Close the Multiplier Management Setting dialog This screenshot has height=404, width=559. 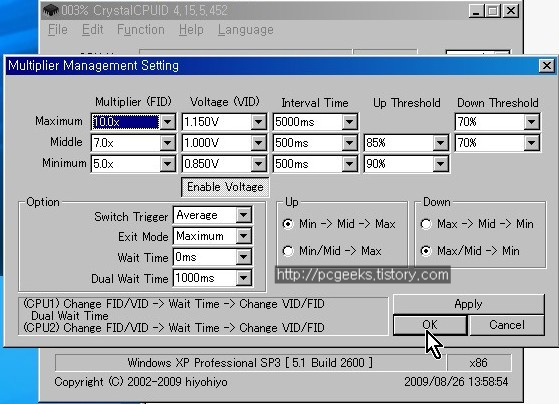click(547, 66)
